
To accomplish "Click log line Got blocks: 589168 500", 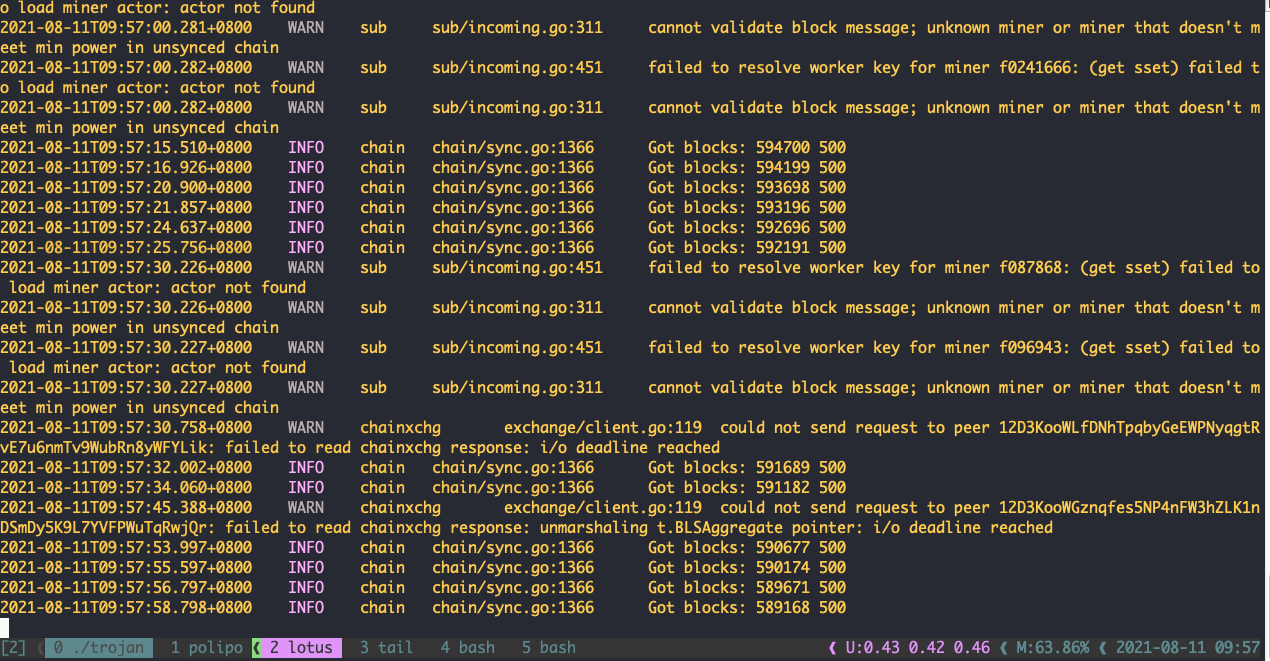I will pos(746,607).
